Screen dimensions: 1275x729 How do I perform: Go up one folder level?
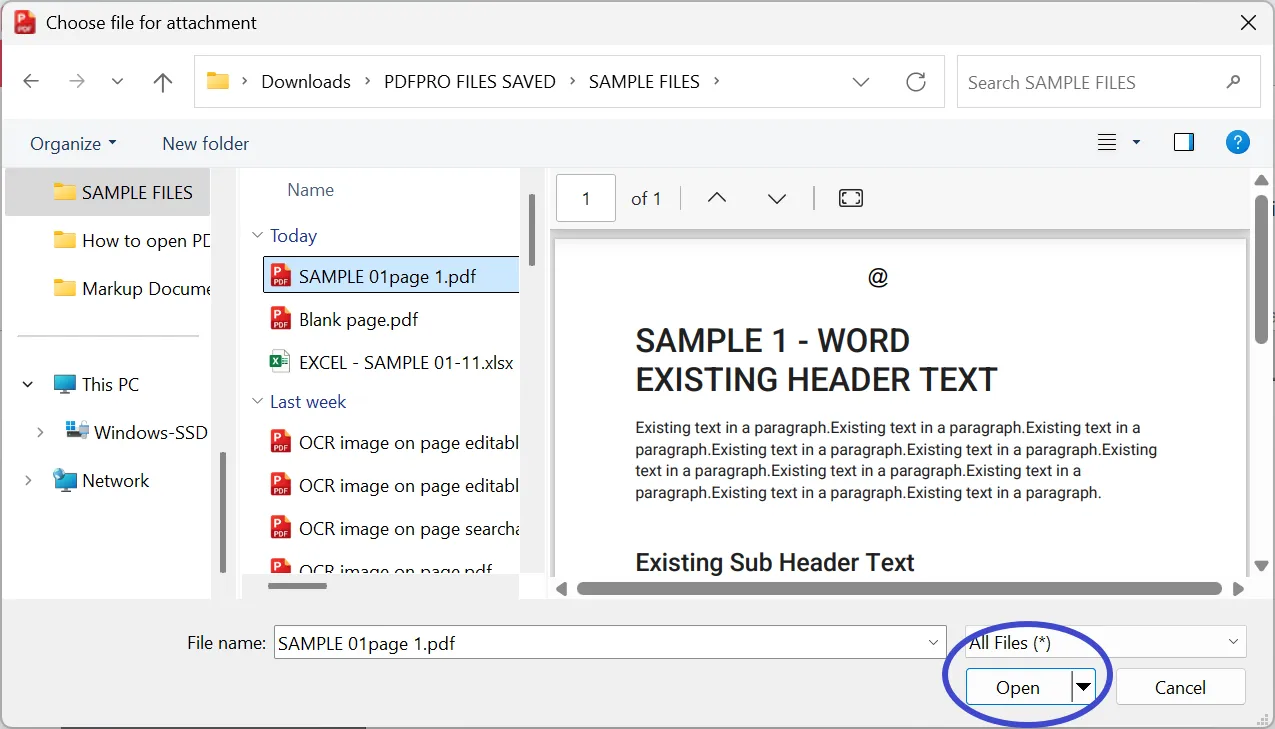coord(163,82)
